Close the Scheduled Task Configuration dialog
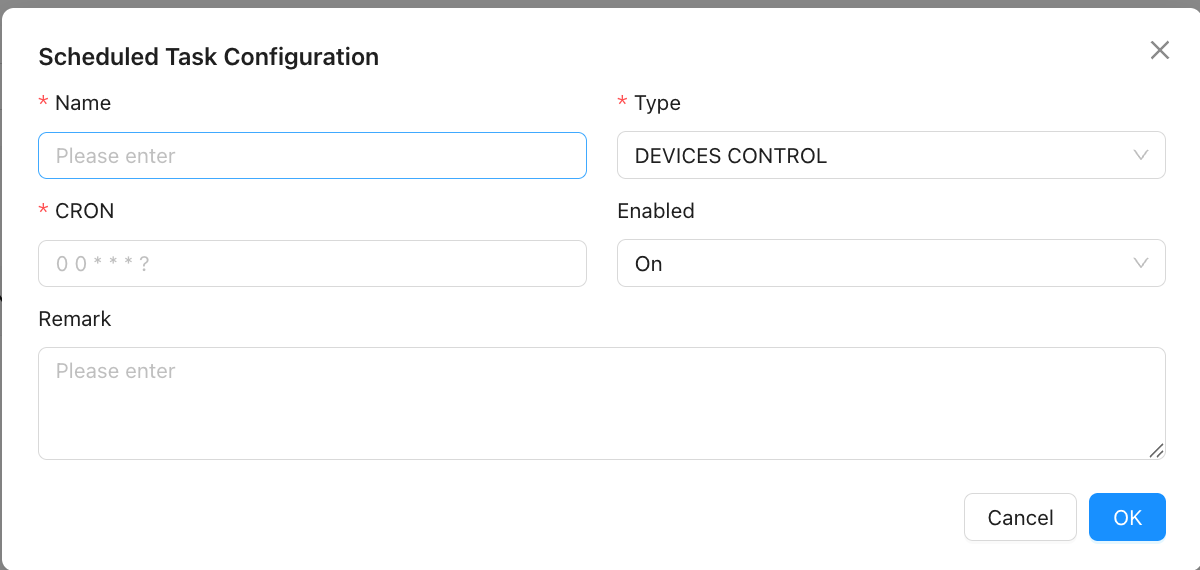Viewport: 1200px width, 570px height. pos(1160,51)
